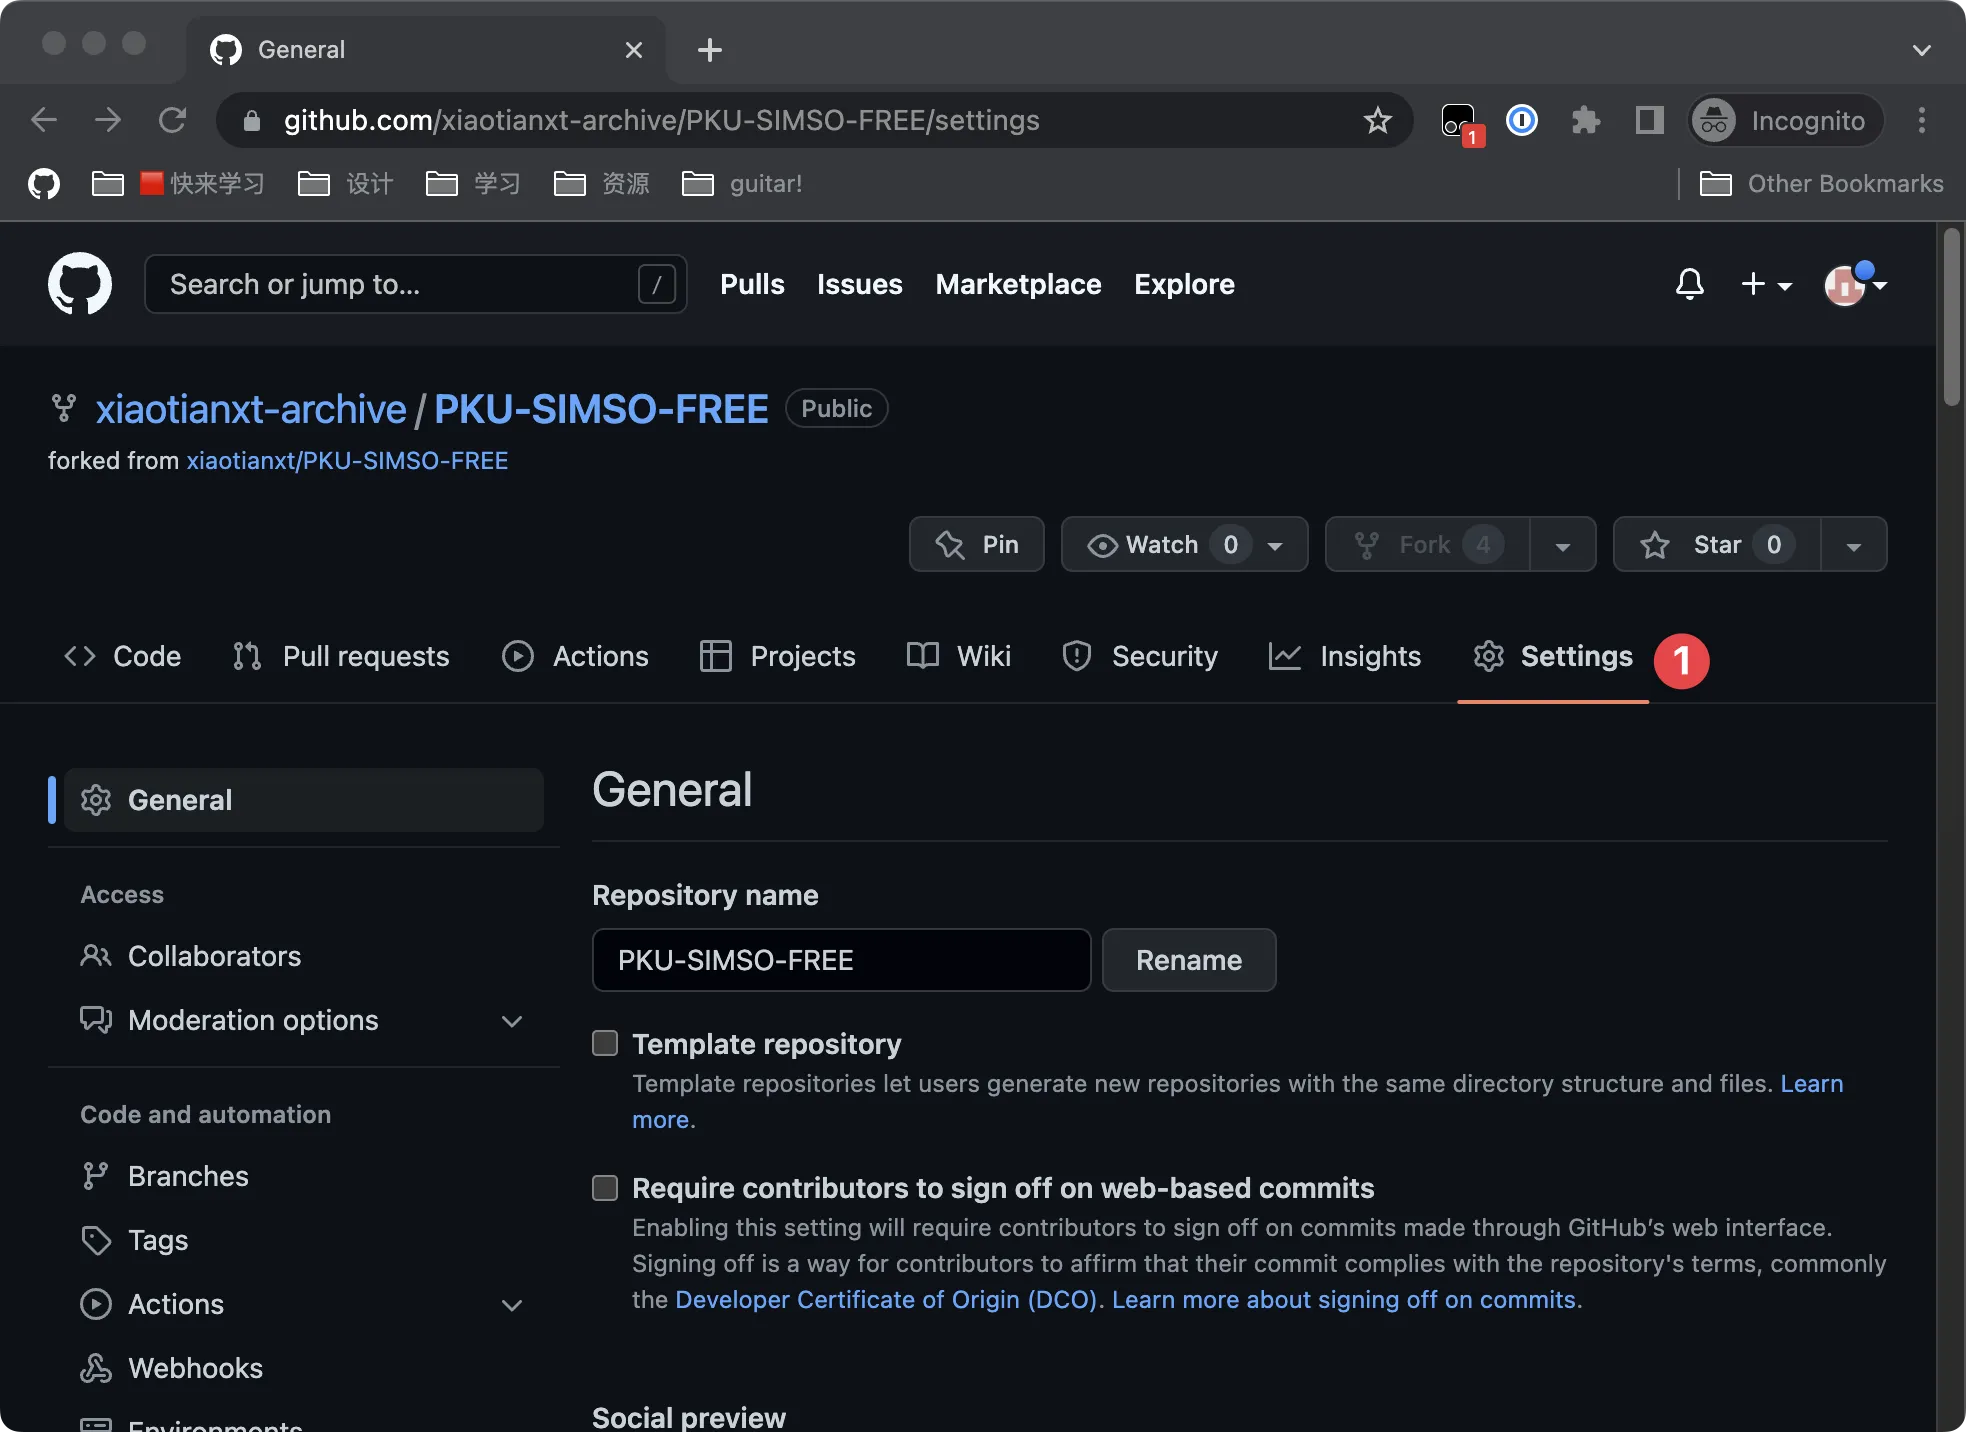1966x1432 pixels.
Task: Click the Incognito profile indicator
Action: tap(1786, 120)
